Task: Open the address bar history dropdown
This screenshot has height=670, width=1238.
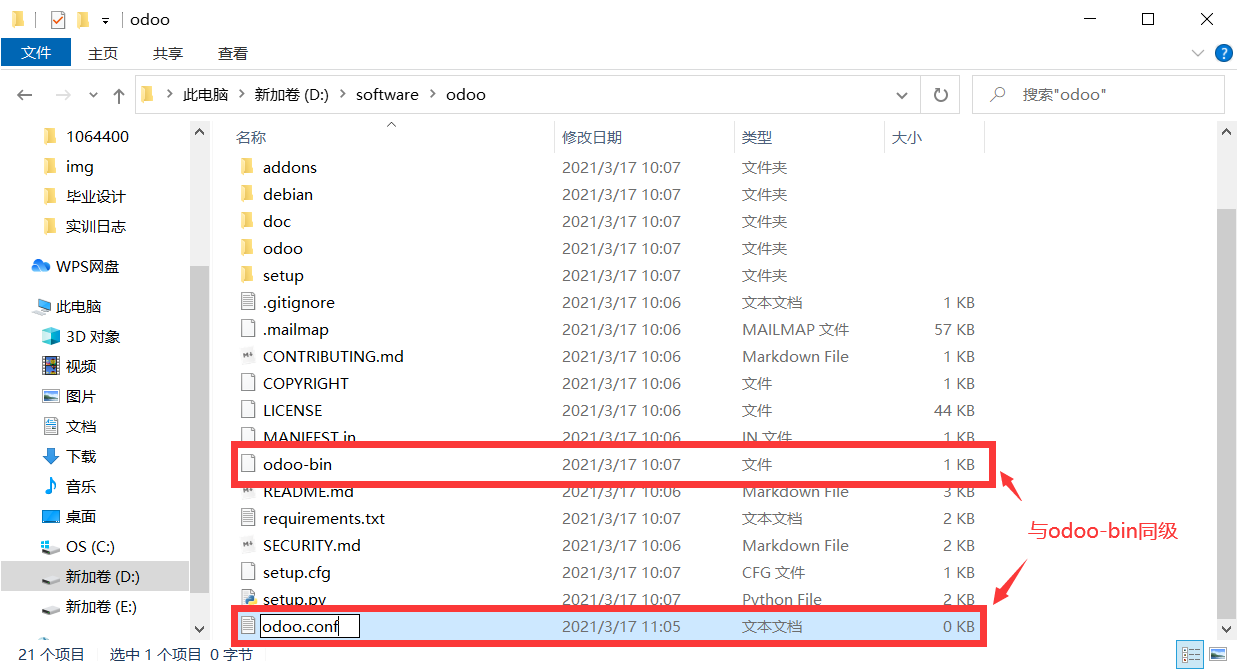Action: 902,93
